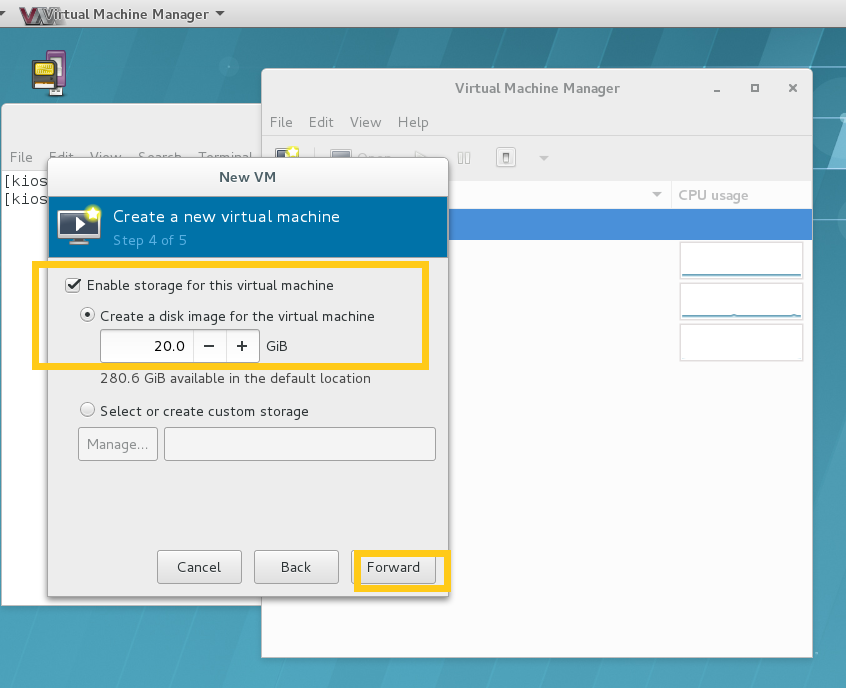This screenshot has width=846, height=688.
Task: Select the highlighted row in VM list
Action: coord(630,224)
